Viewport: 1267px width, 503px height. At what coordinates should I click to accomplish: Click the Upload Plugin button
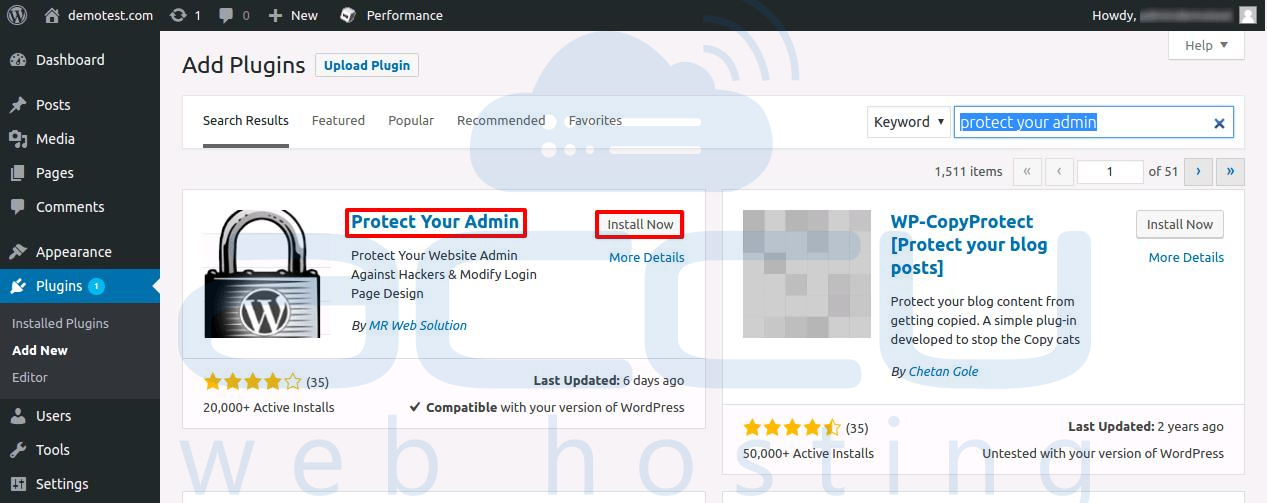367,65
